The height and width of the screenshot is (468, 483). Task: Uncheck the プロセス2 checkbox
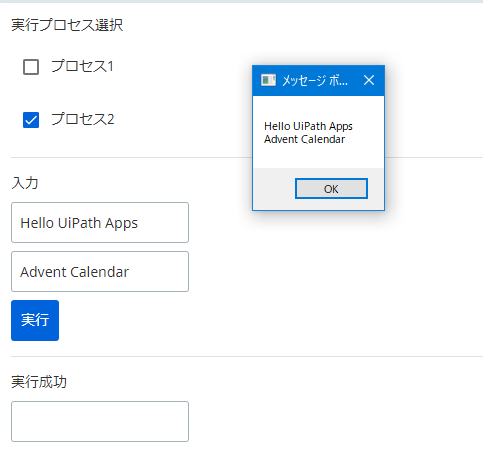(31, 120)
